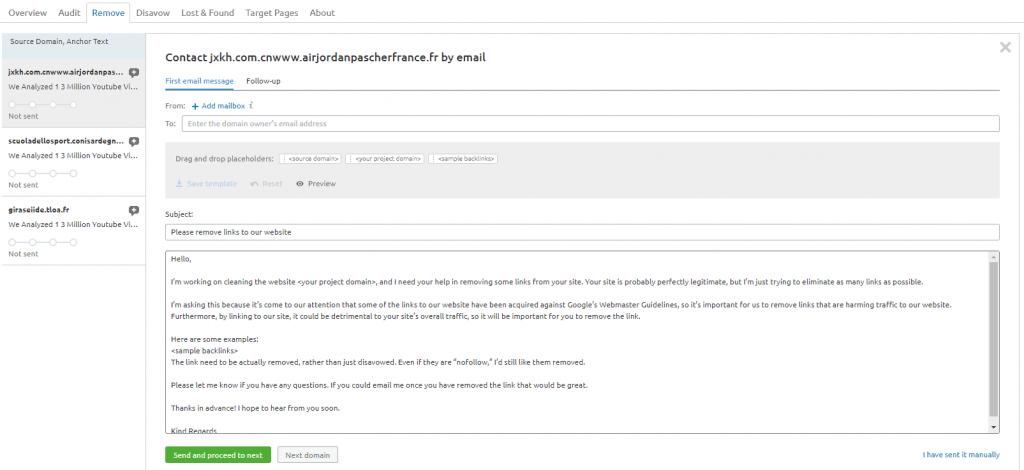Click the Next domain button
Screen dimensions: 1024x470
pyautogui.click(x=308, y=455)
